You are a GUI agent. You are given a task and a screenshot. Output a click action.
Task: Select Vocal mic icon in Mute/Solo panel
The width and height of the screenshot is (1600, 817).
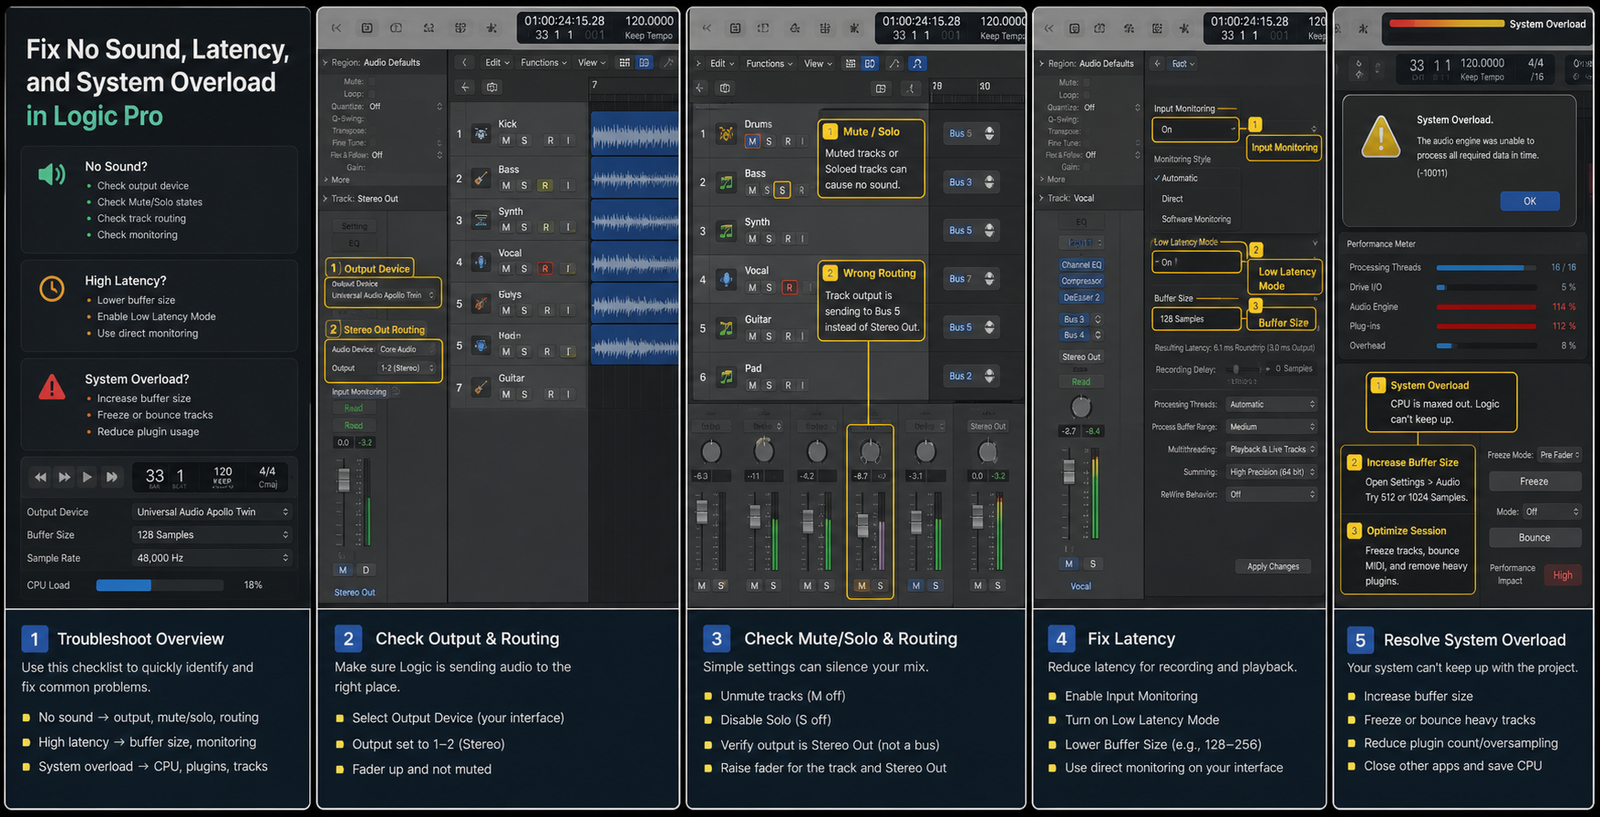click(727, 279)
